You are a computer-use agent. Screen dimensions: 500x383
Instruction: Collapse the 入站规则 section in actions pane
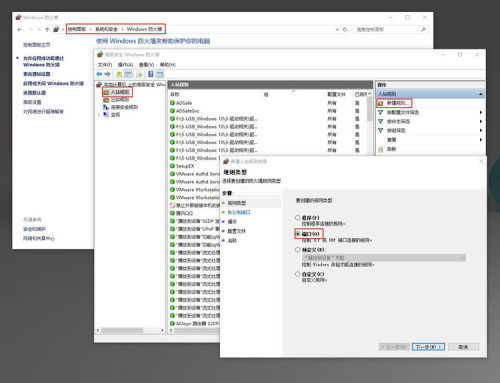click(x=480, y=94)
